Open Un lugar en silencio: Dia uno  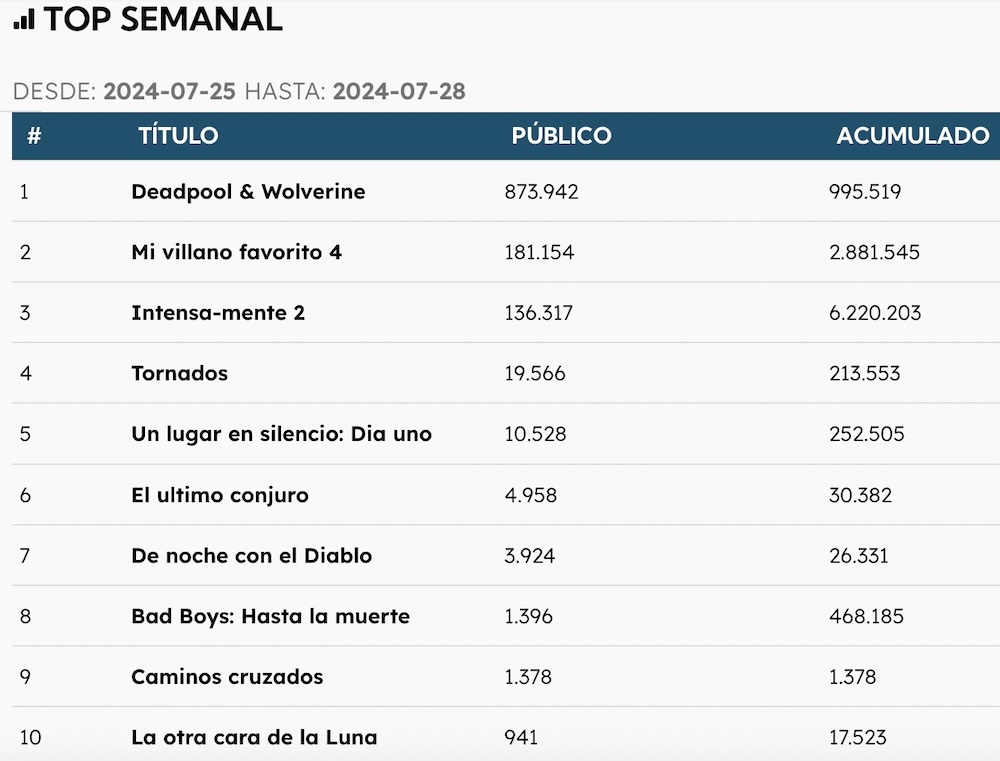pos(281,434)
